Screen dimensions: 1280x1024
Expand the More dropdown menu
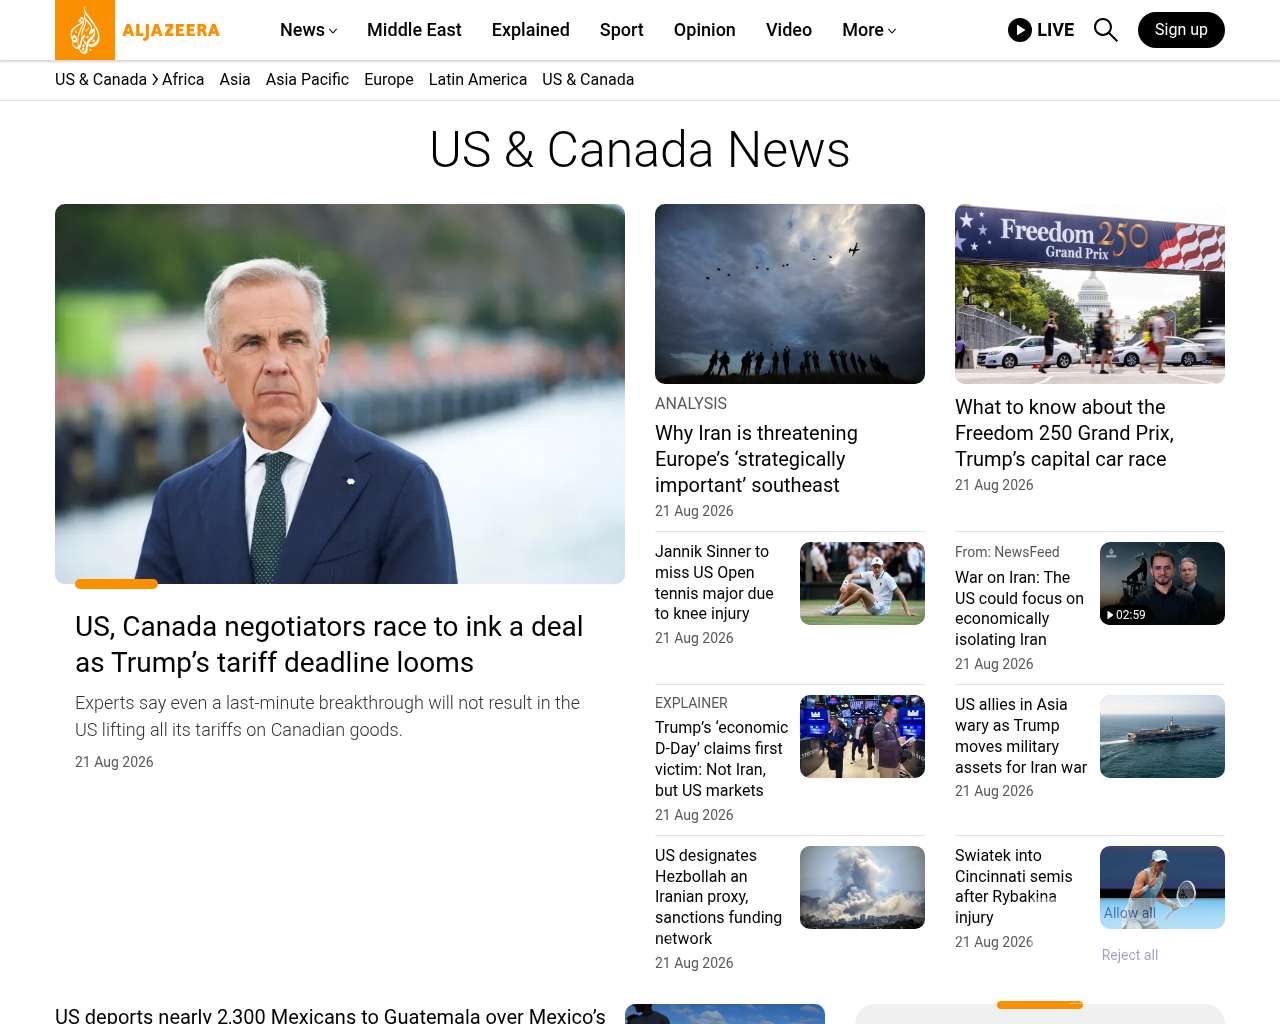coord(869,30)
